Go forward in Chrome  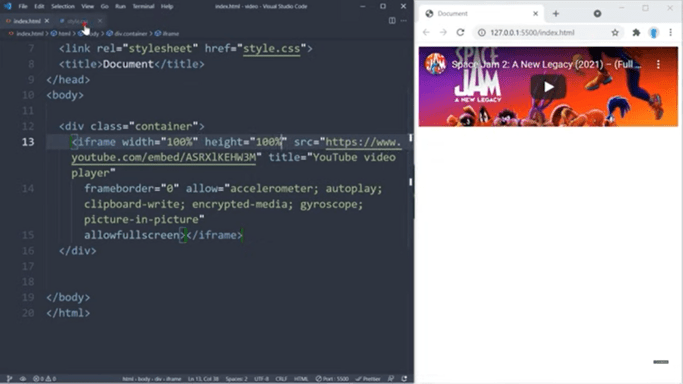pos(443,32)
